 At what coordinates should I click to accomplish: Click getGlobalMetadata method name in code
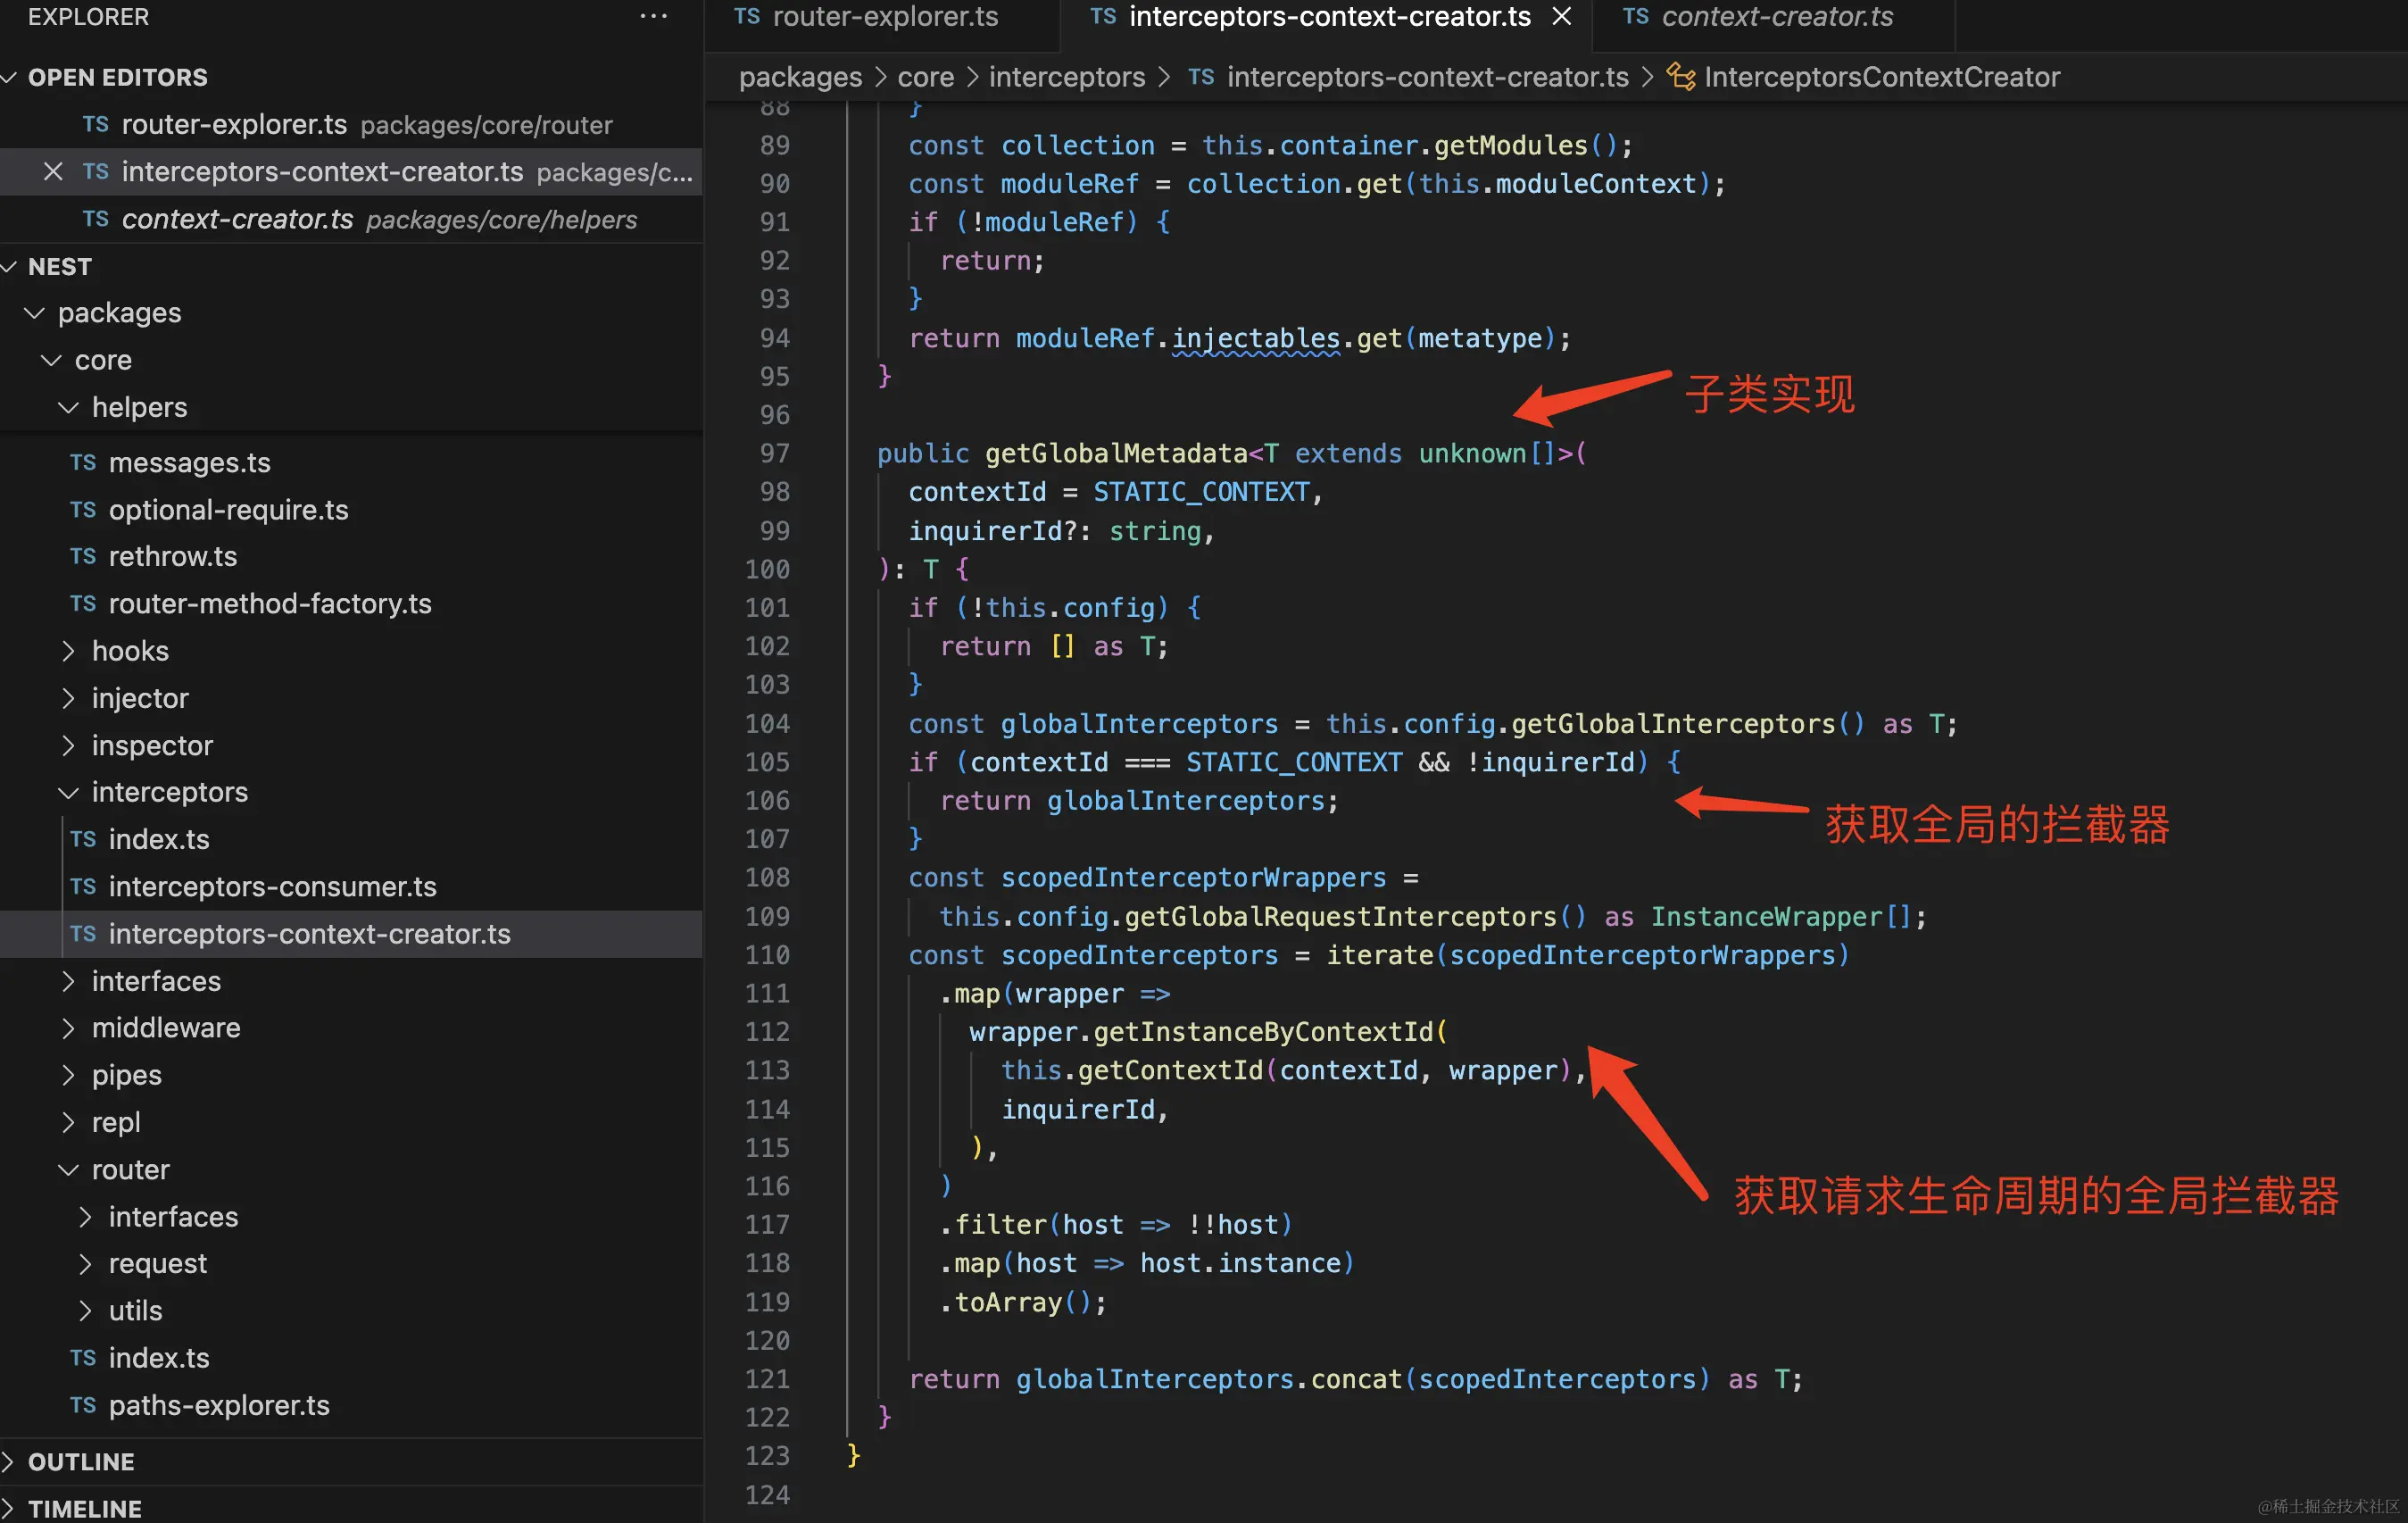pos(1116,454)
